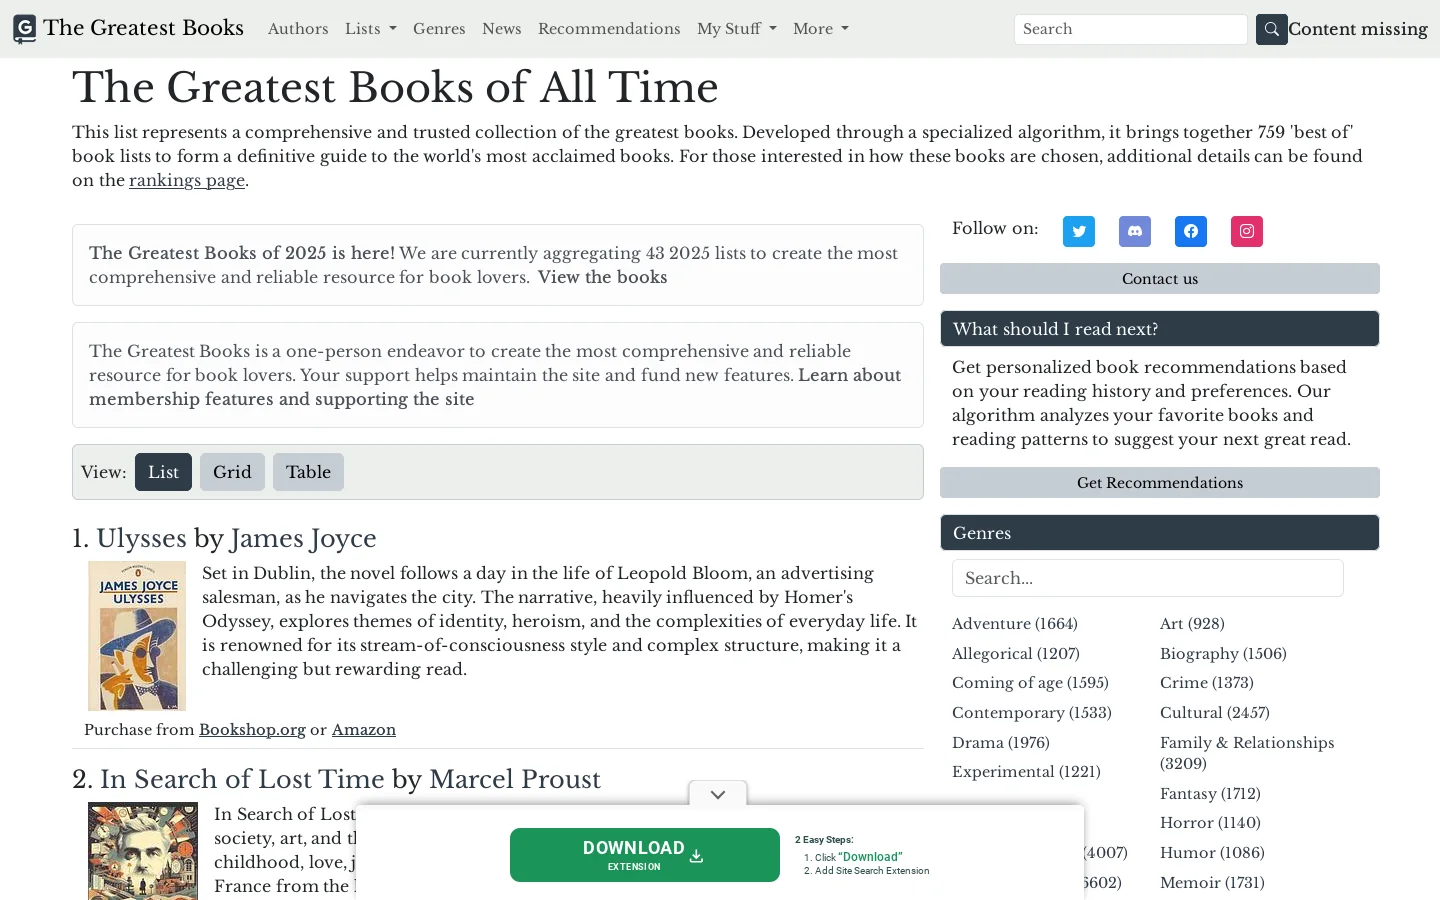Open the Amazon purchase link
This screenshot has width=1440, height=900.
[364, 730]
